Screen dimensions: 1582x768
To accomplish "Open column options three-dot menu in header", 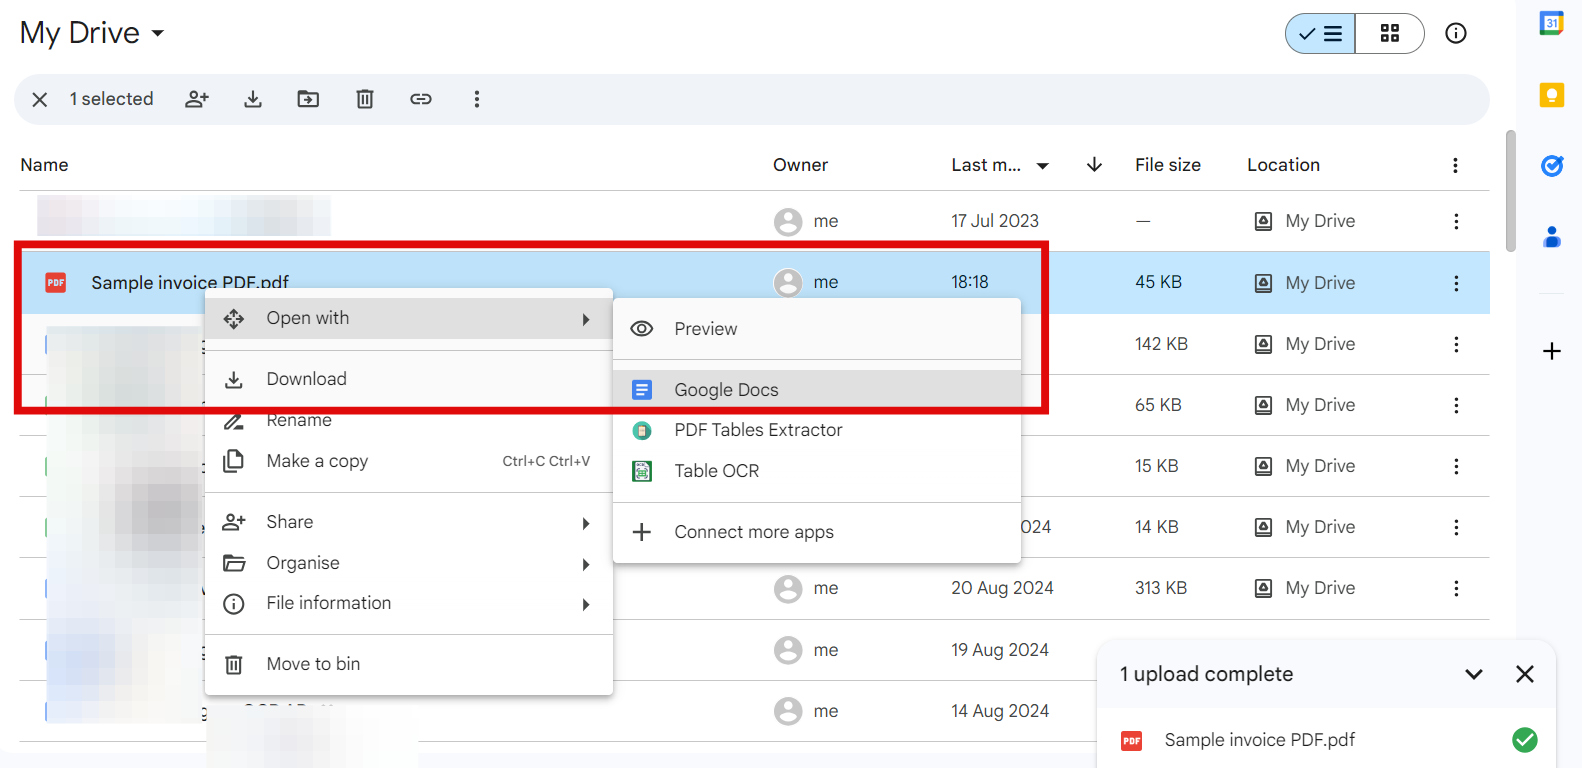I will [x=1455, y=166].
